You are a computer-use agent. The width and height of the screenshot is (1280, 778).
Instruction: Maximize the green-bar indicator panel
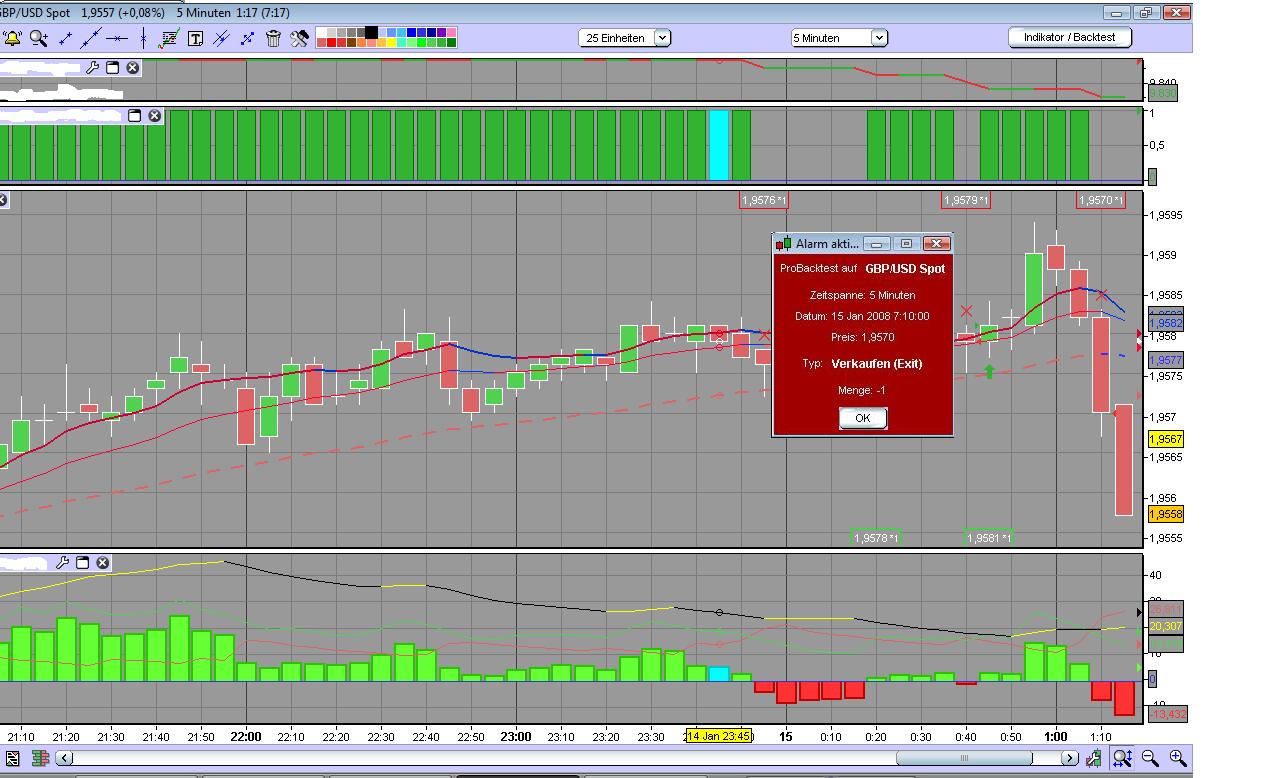(135, 116)
